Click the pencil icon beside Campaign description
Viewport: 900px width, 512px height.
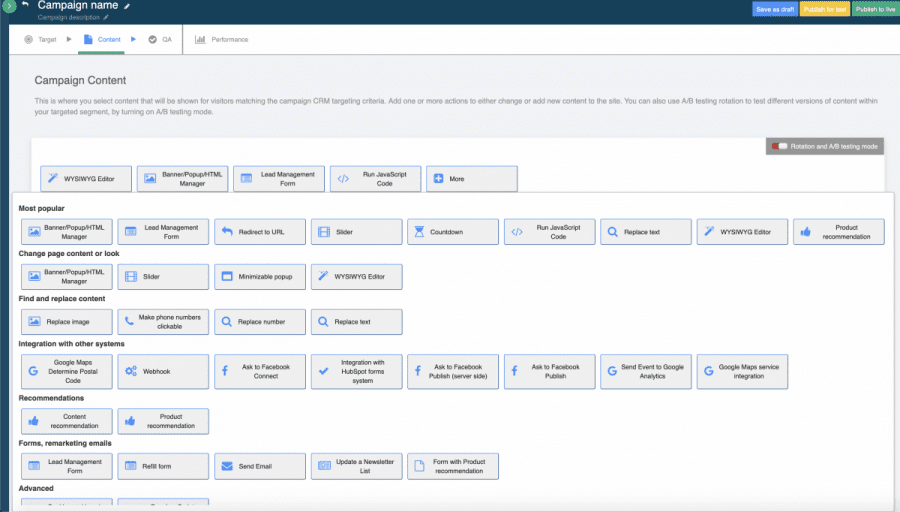coord(106,17)
